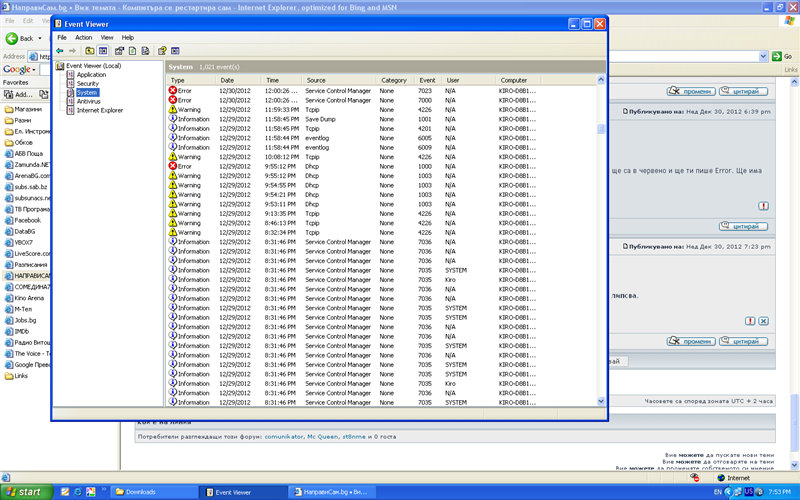800x500 pixels.
Task: Open the Facebook favorite link
Action: pyautogui.click(x=23, y=220)
